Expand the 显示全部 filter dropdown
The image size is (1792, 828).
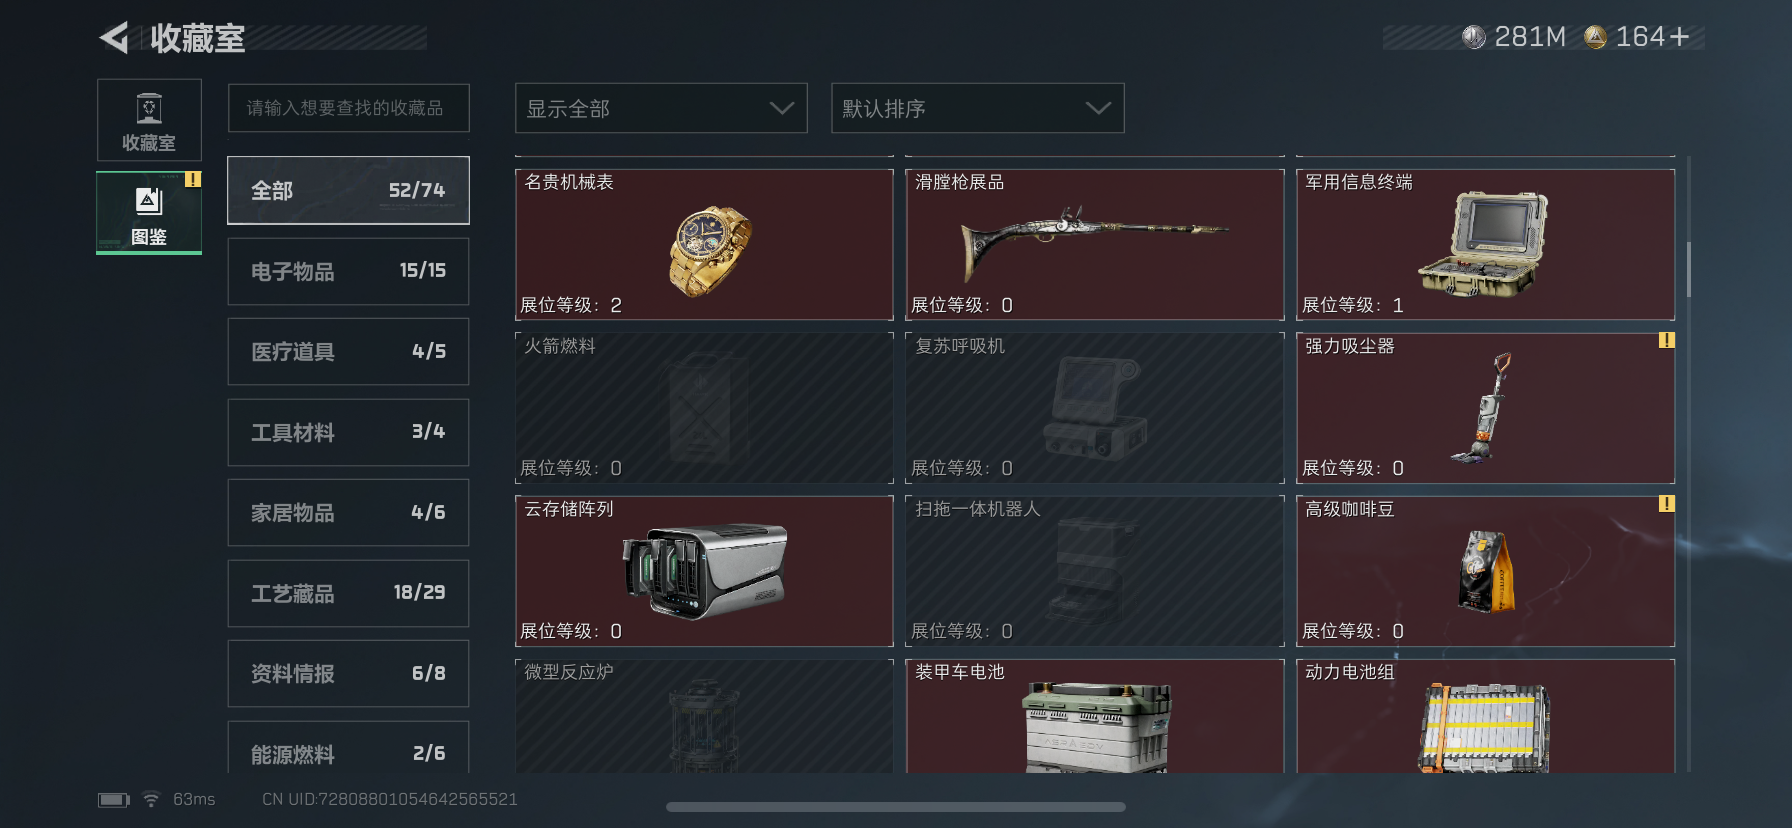(661, 108)
